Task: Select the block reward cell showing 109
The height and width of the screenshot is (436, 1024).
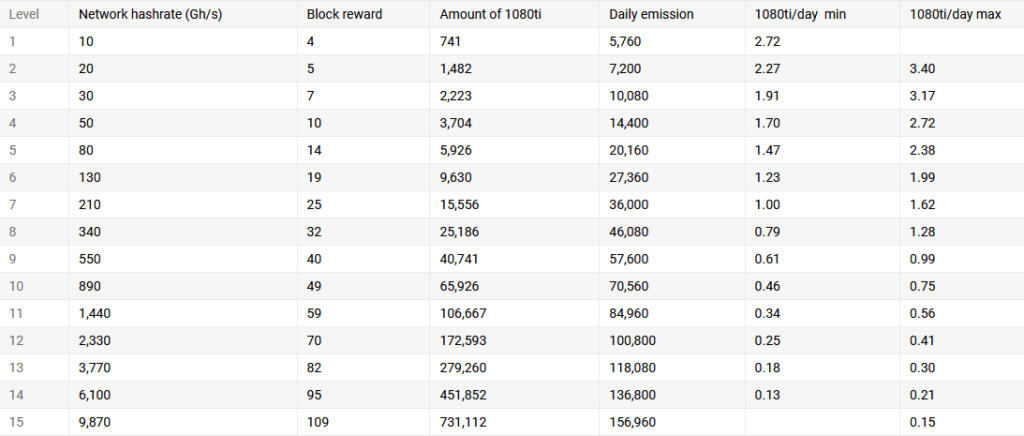Action: [363, 422]
